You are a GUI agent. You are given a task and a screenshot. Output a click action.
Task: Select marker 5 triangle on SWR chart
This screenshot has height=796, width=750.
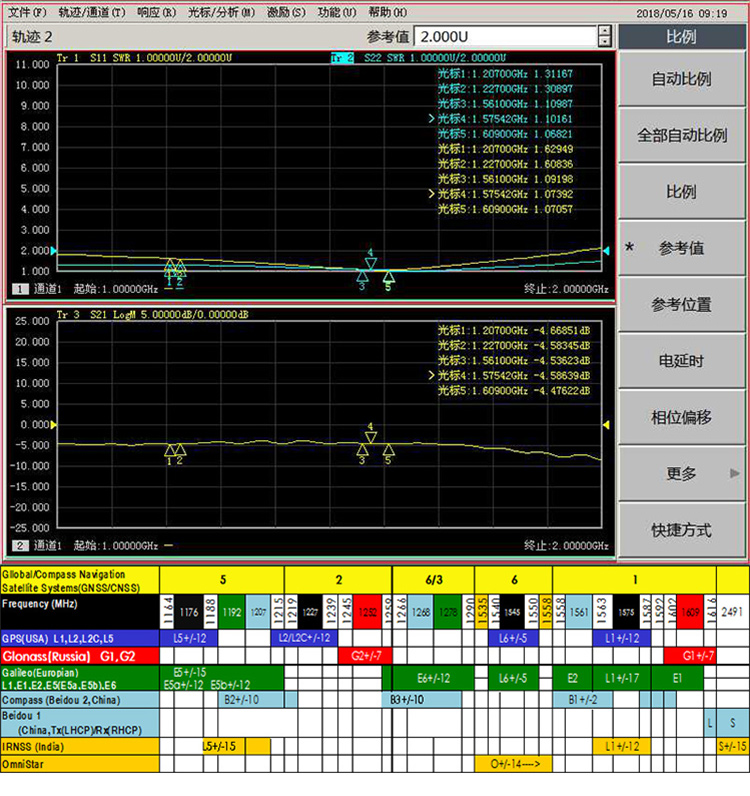coord(388,276)
